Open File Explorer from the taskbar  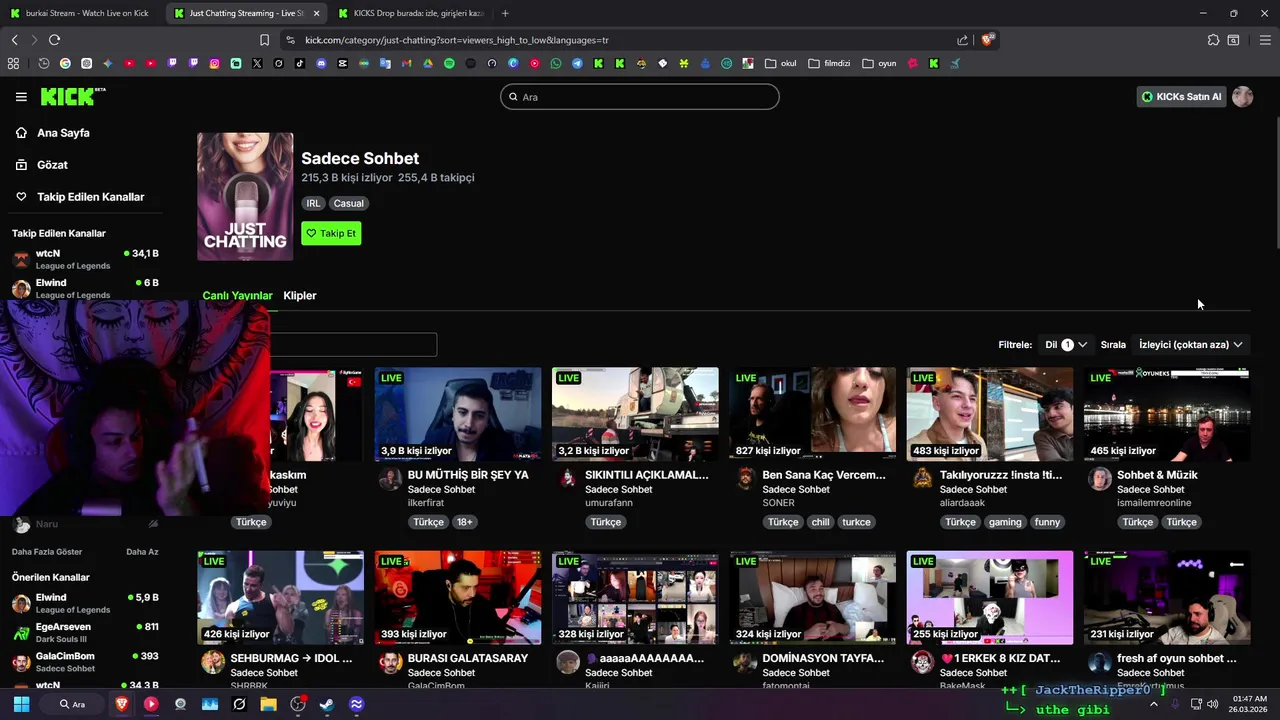click(268, 704)
